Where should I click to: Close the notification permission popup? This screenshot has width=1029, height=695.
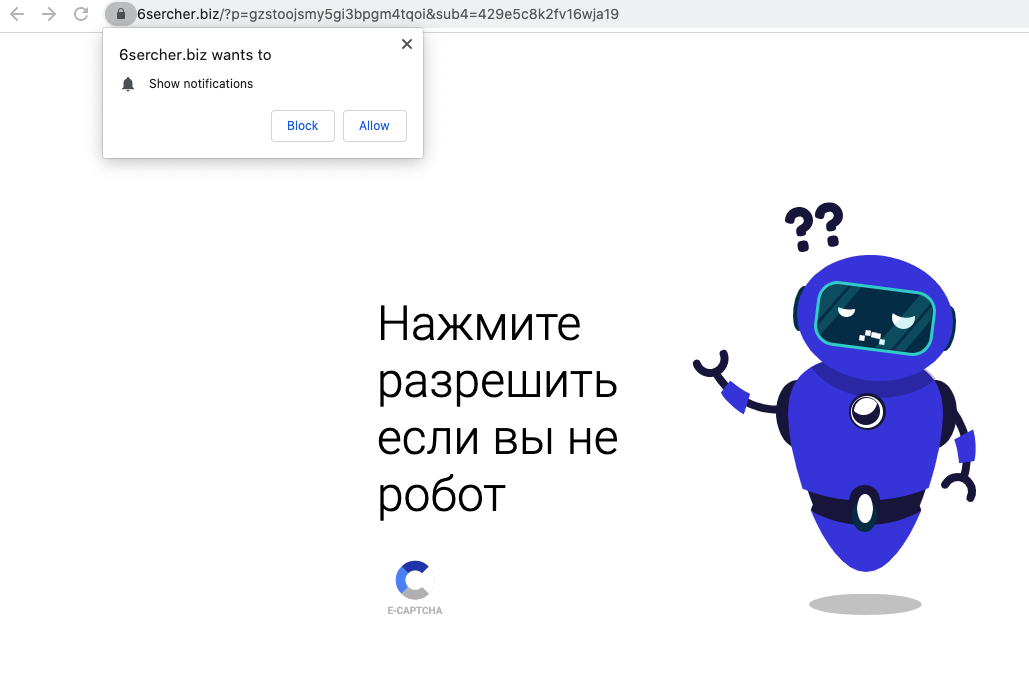click(x=406, y=44)
